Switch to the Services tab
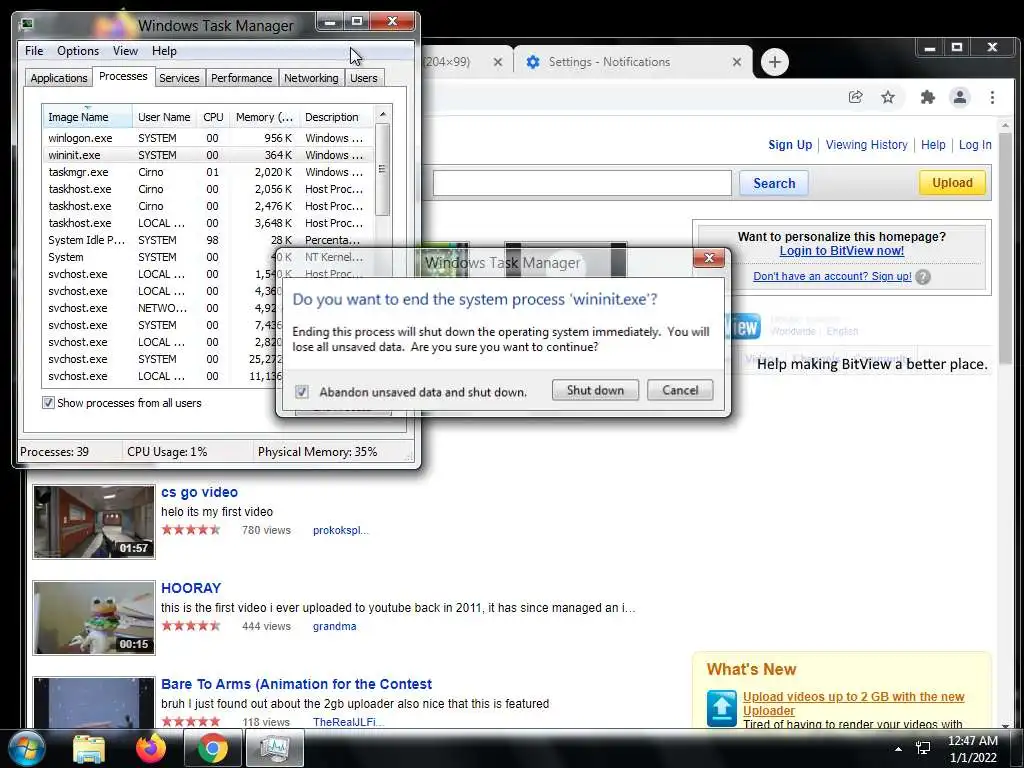The height and width of the screenshot is (768, 1024). [x=179, y=78]
